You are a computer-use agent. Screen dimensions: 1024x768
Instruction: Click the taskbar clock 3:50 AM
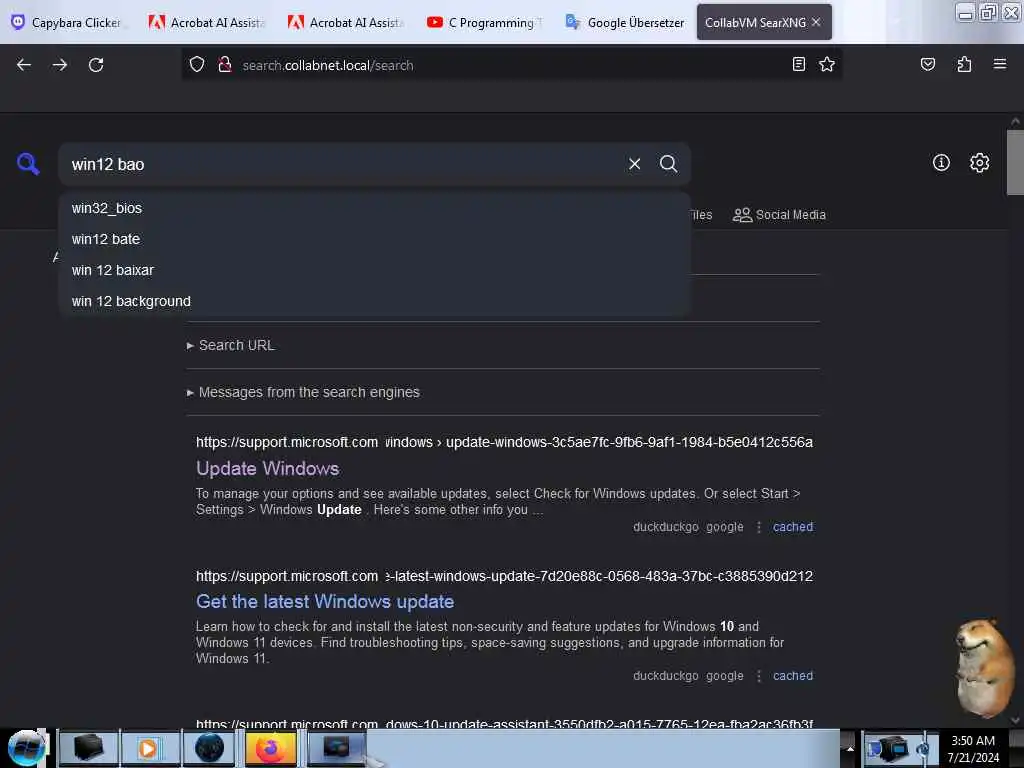pos(972,740)
